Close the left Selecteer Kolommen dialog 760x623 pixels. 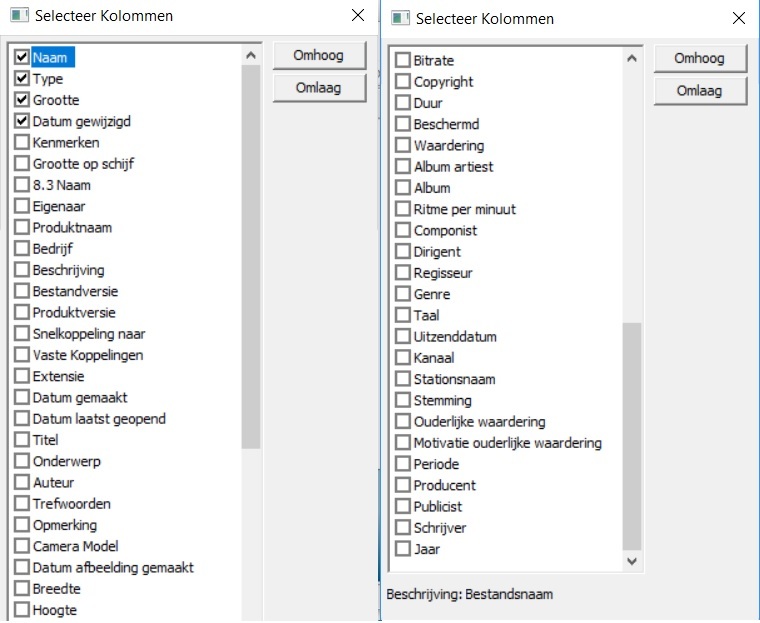coord(358,15)
